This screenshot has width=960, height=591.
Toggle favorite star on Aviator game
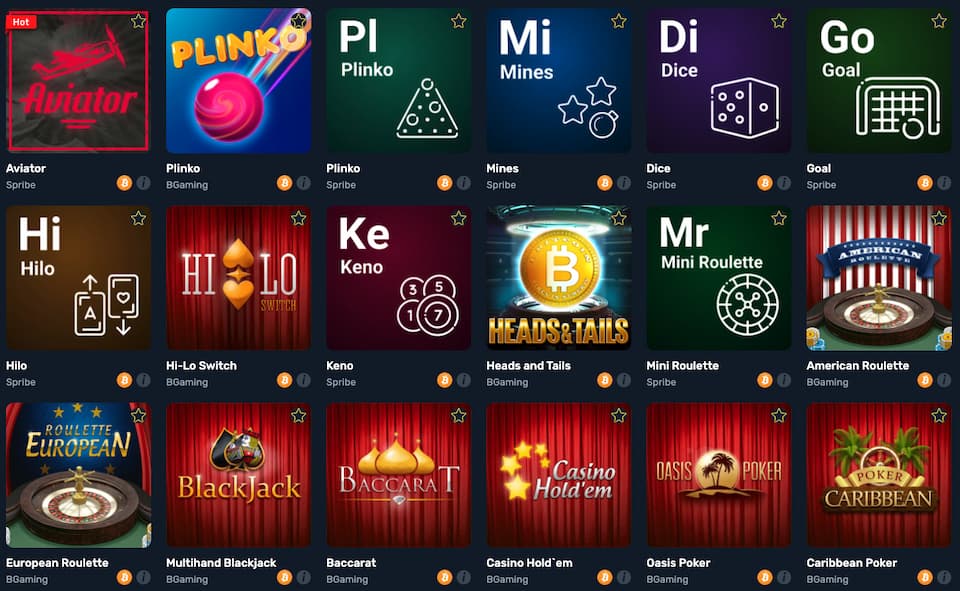(138, 21)
